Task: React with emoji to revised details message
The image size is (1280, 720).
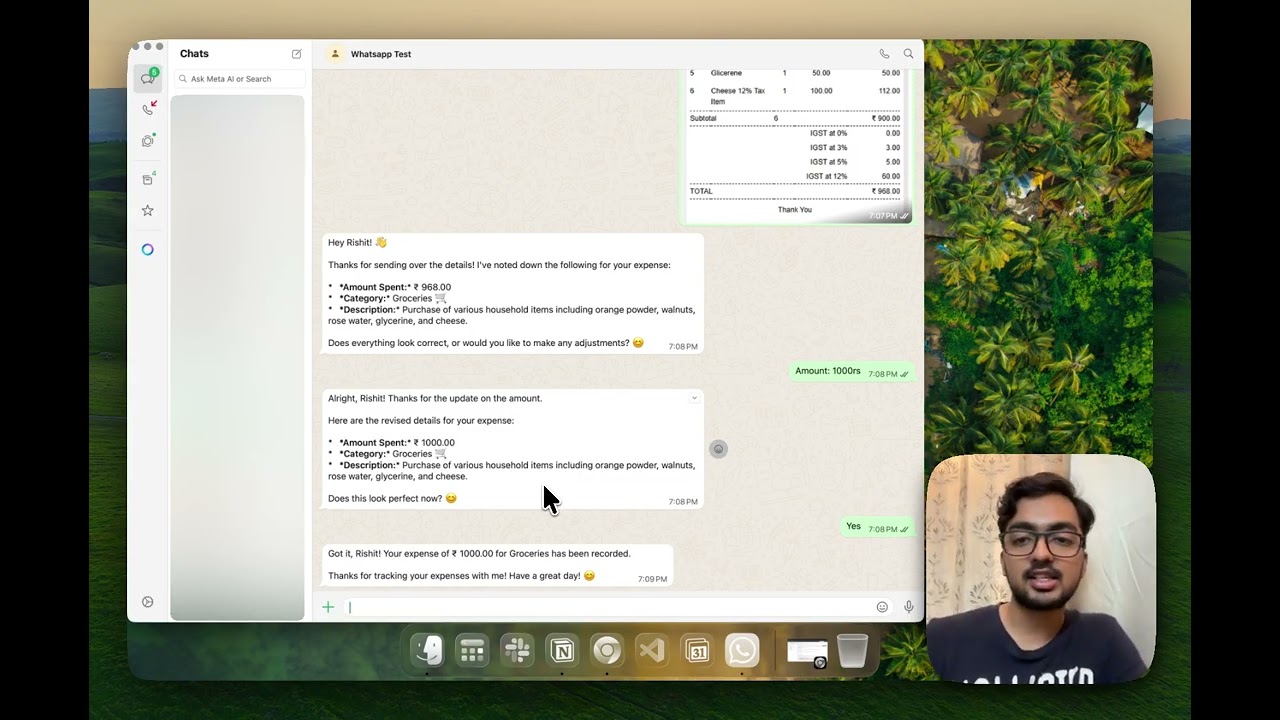Action: tap(718, 449)
